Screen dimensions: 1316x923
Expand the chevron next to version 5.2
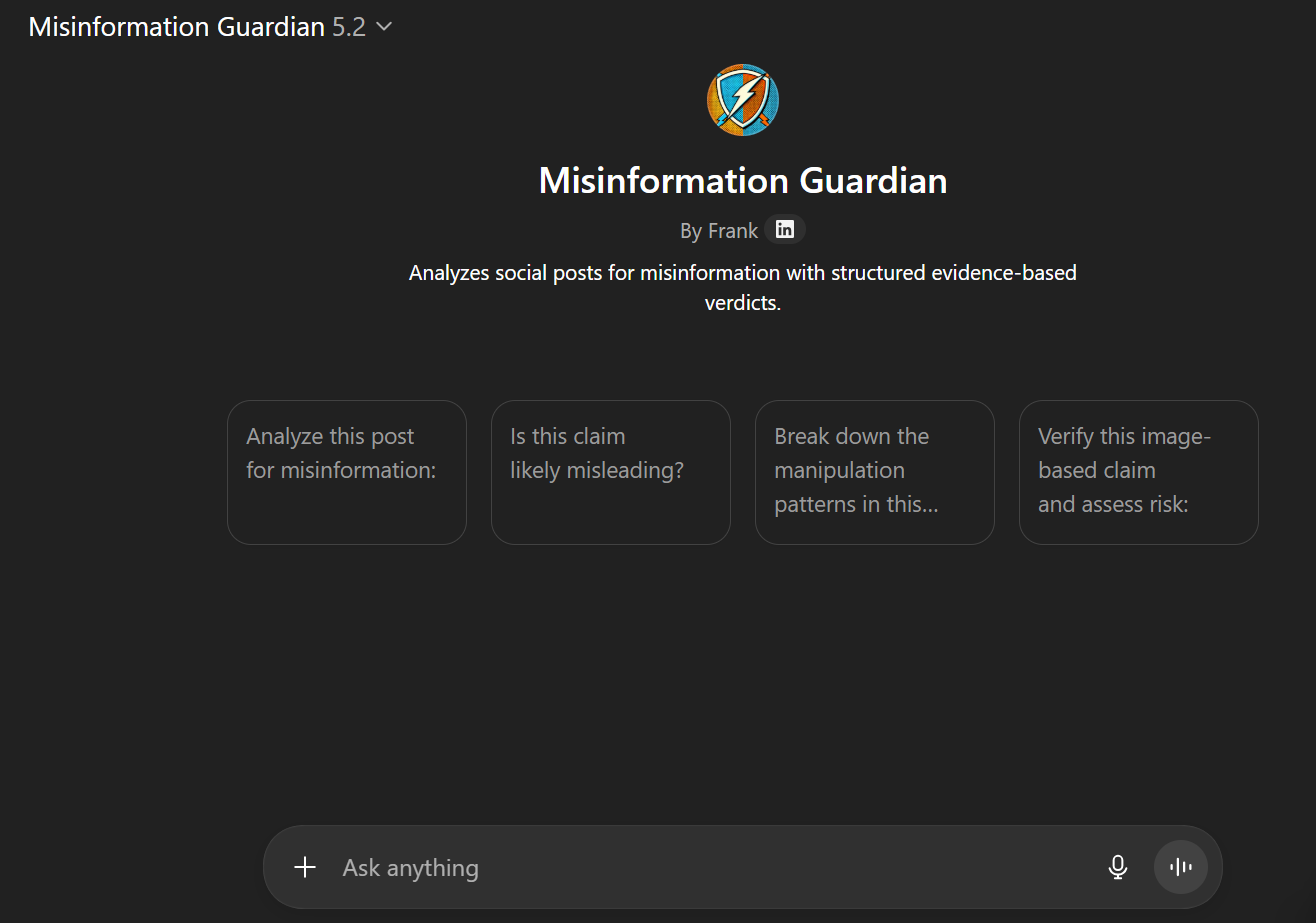click(384, 28)
